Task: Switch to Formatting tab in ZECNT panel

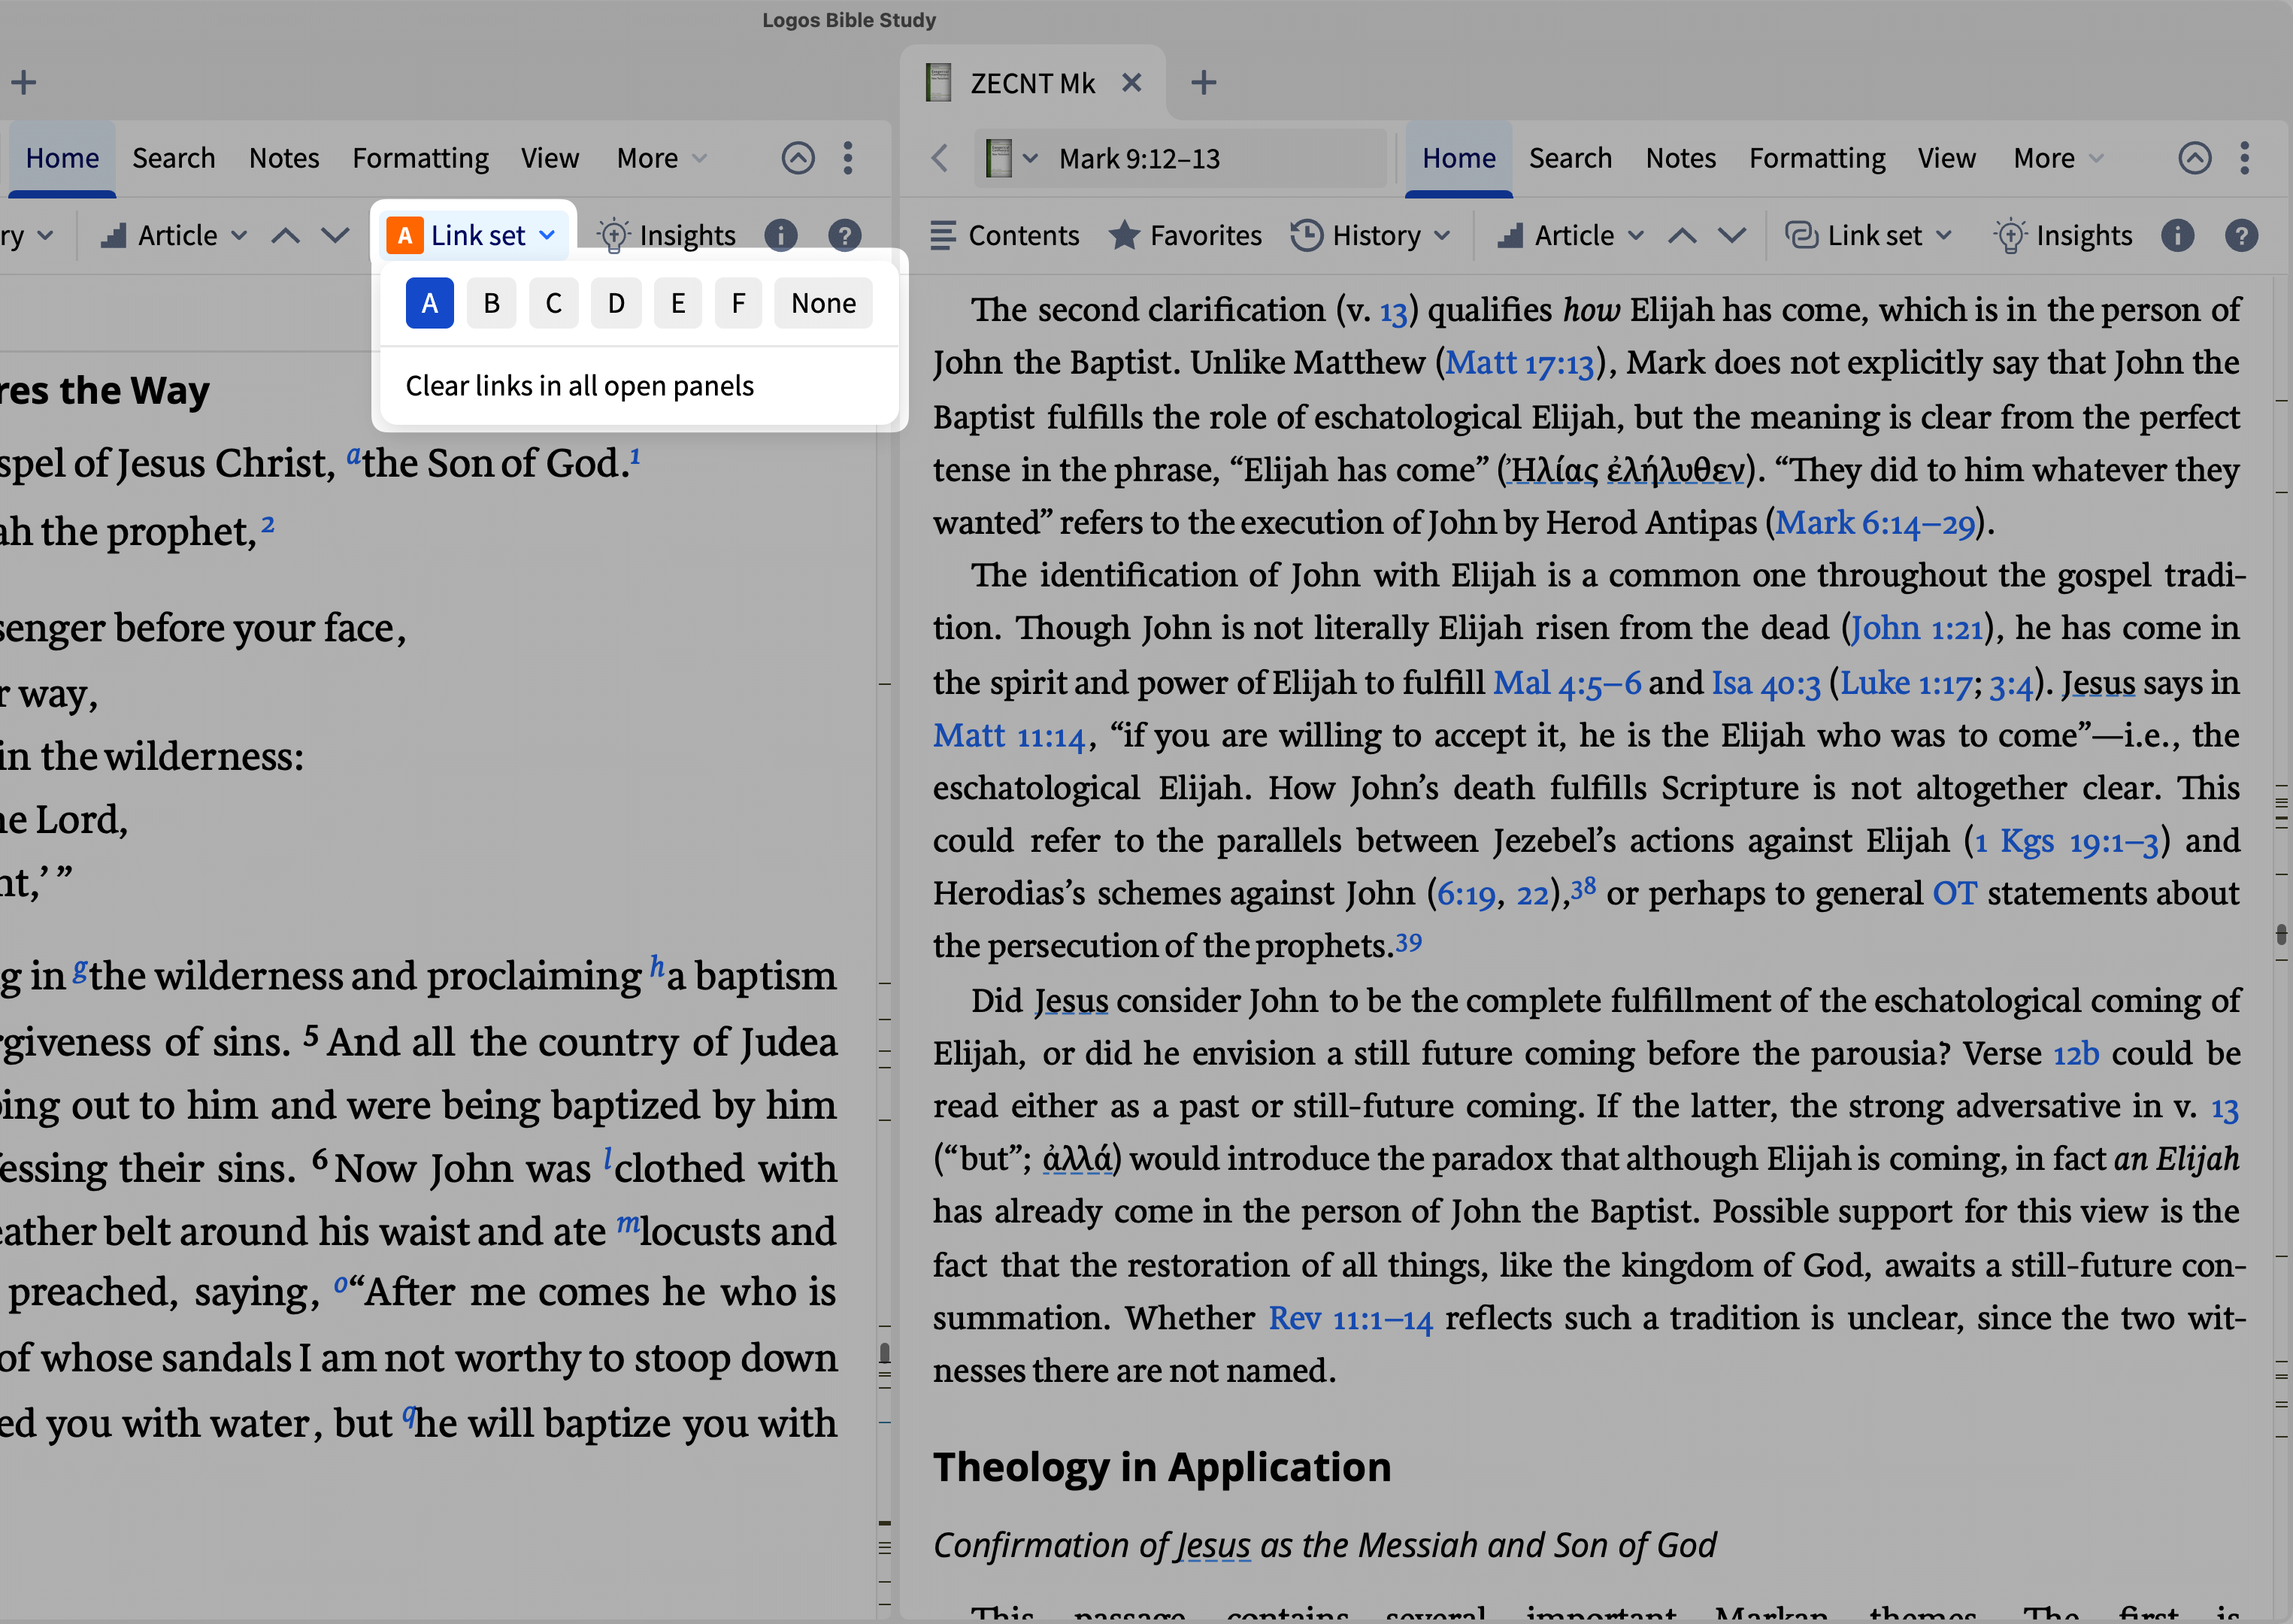Action: coord(1817,158)
